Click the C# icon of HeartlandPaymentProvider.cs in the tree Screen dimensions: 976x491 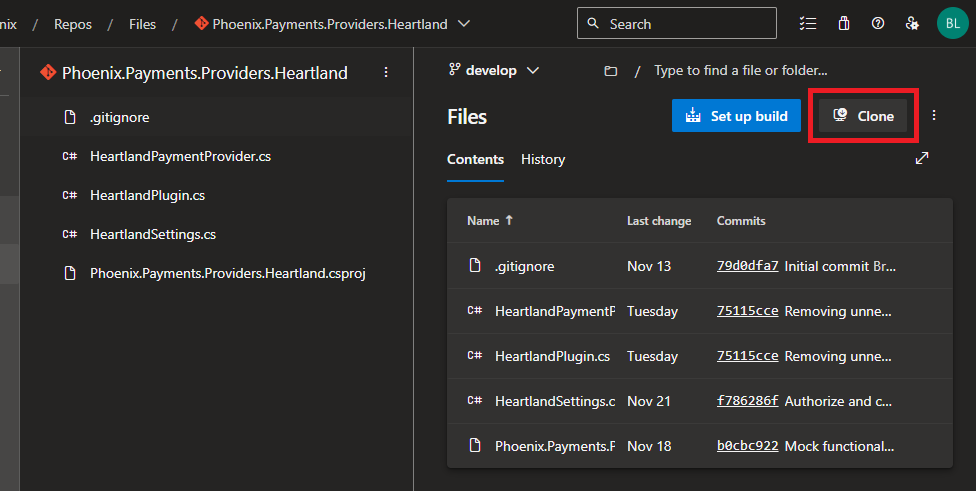click(x=70, y=156)
